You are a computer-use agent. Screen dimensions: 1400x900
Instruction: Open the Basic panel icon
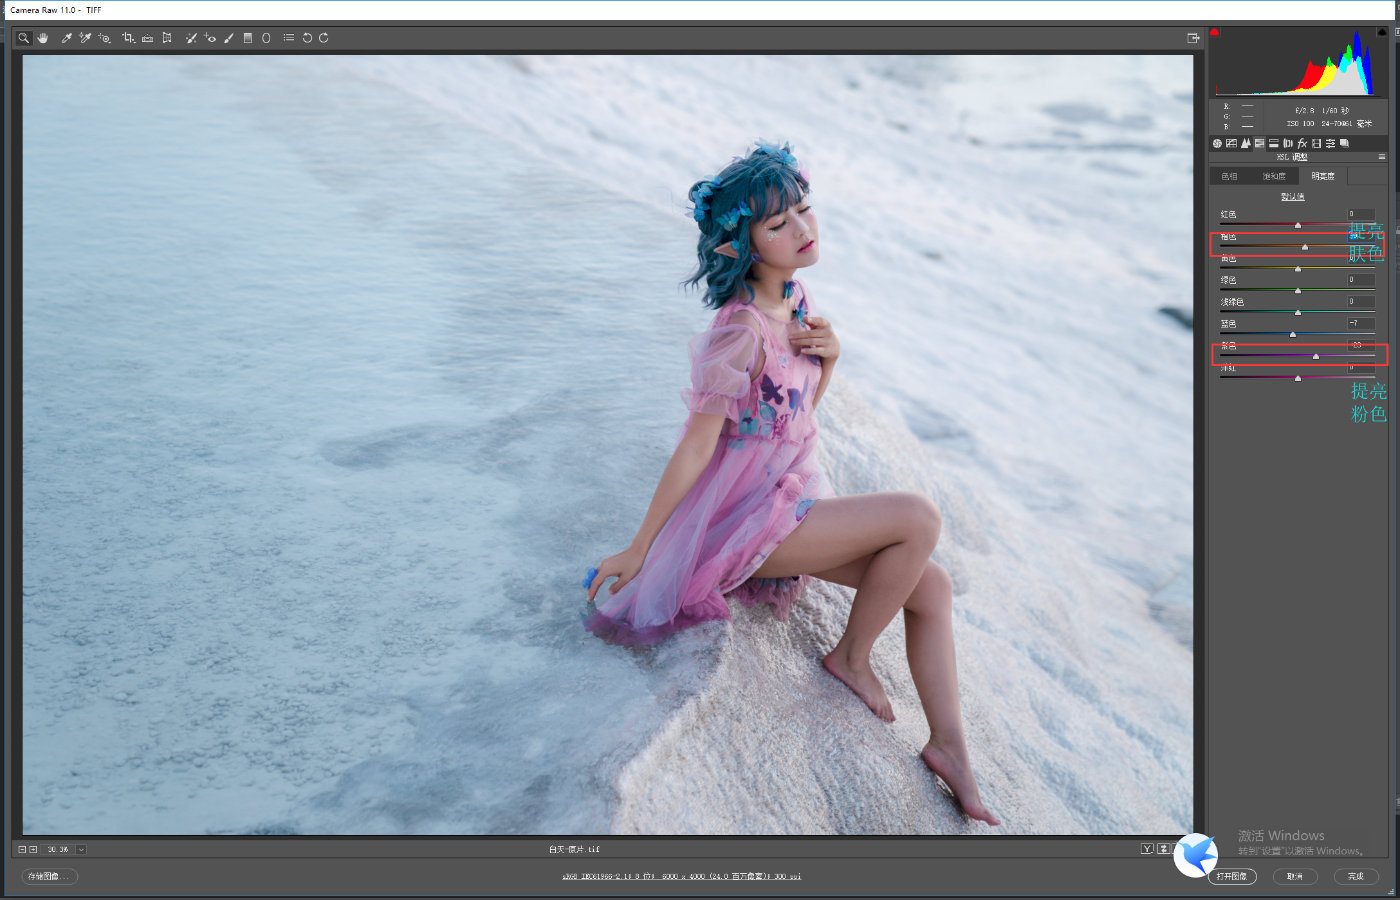coord(1217,143)
